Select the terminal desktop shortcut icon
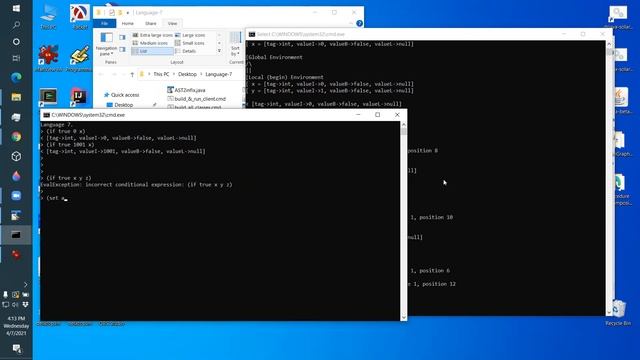640x360 pixels. click(48, 97)
